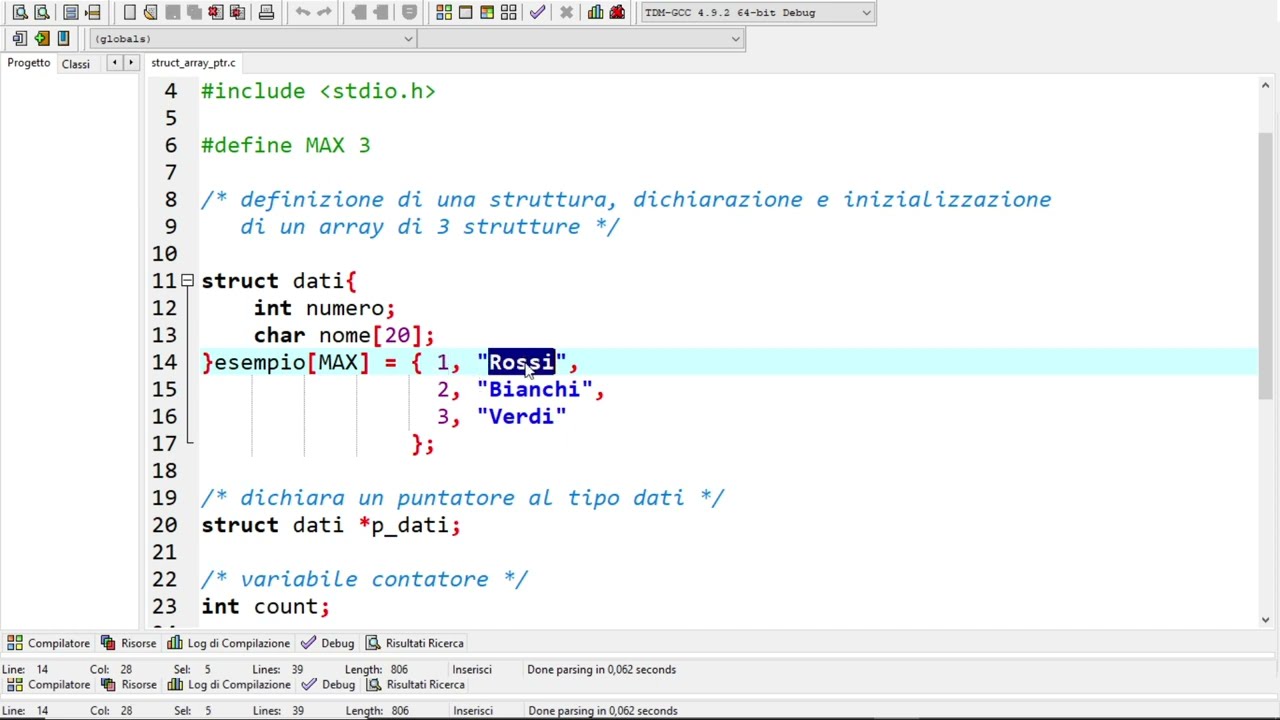The width and height of the screenshot is (1280, 720).
Task: Click the Undo arrow icon
Action: click(x=303, y=12)
